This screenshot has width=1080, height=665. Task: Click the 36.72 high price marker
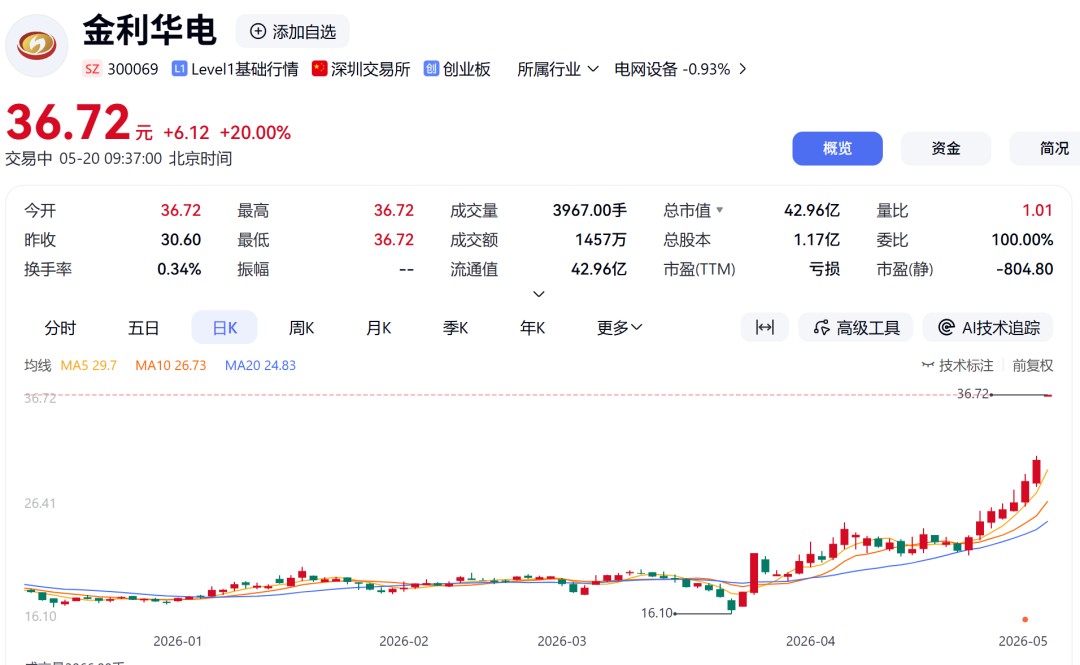(x=973, y=393)
